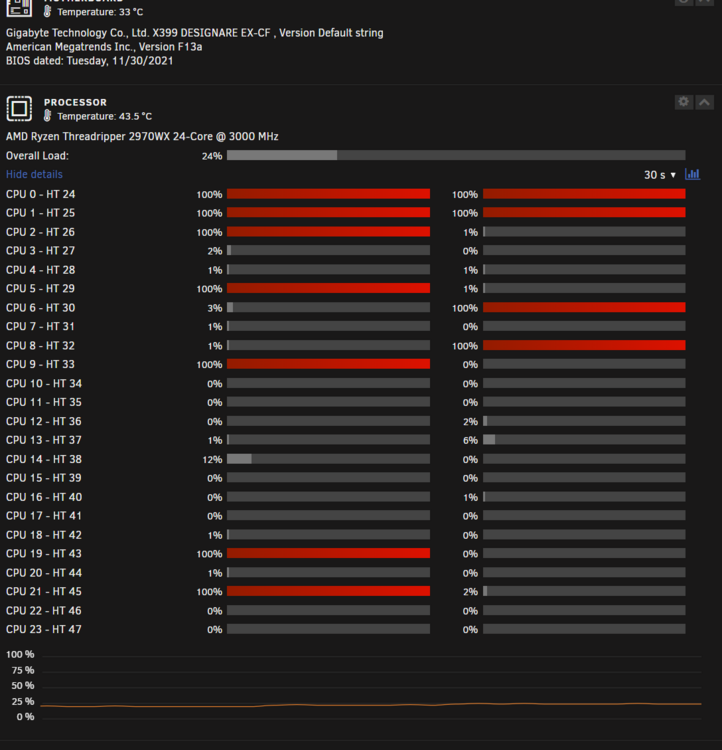The image size is (722, 750).
Task: Collapse the Motherboard section chevron
Action: 705,2
